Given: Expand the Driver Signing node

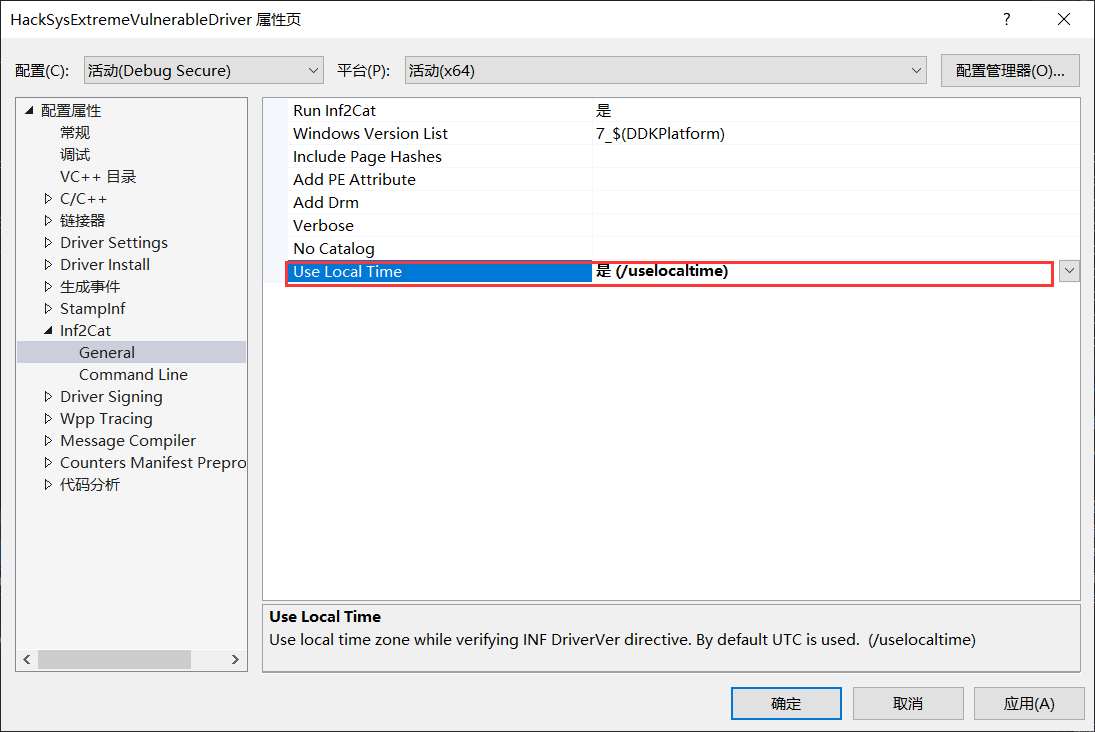Looking at the screenshot, I should coord(48,397).
